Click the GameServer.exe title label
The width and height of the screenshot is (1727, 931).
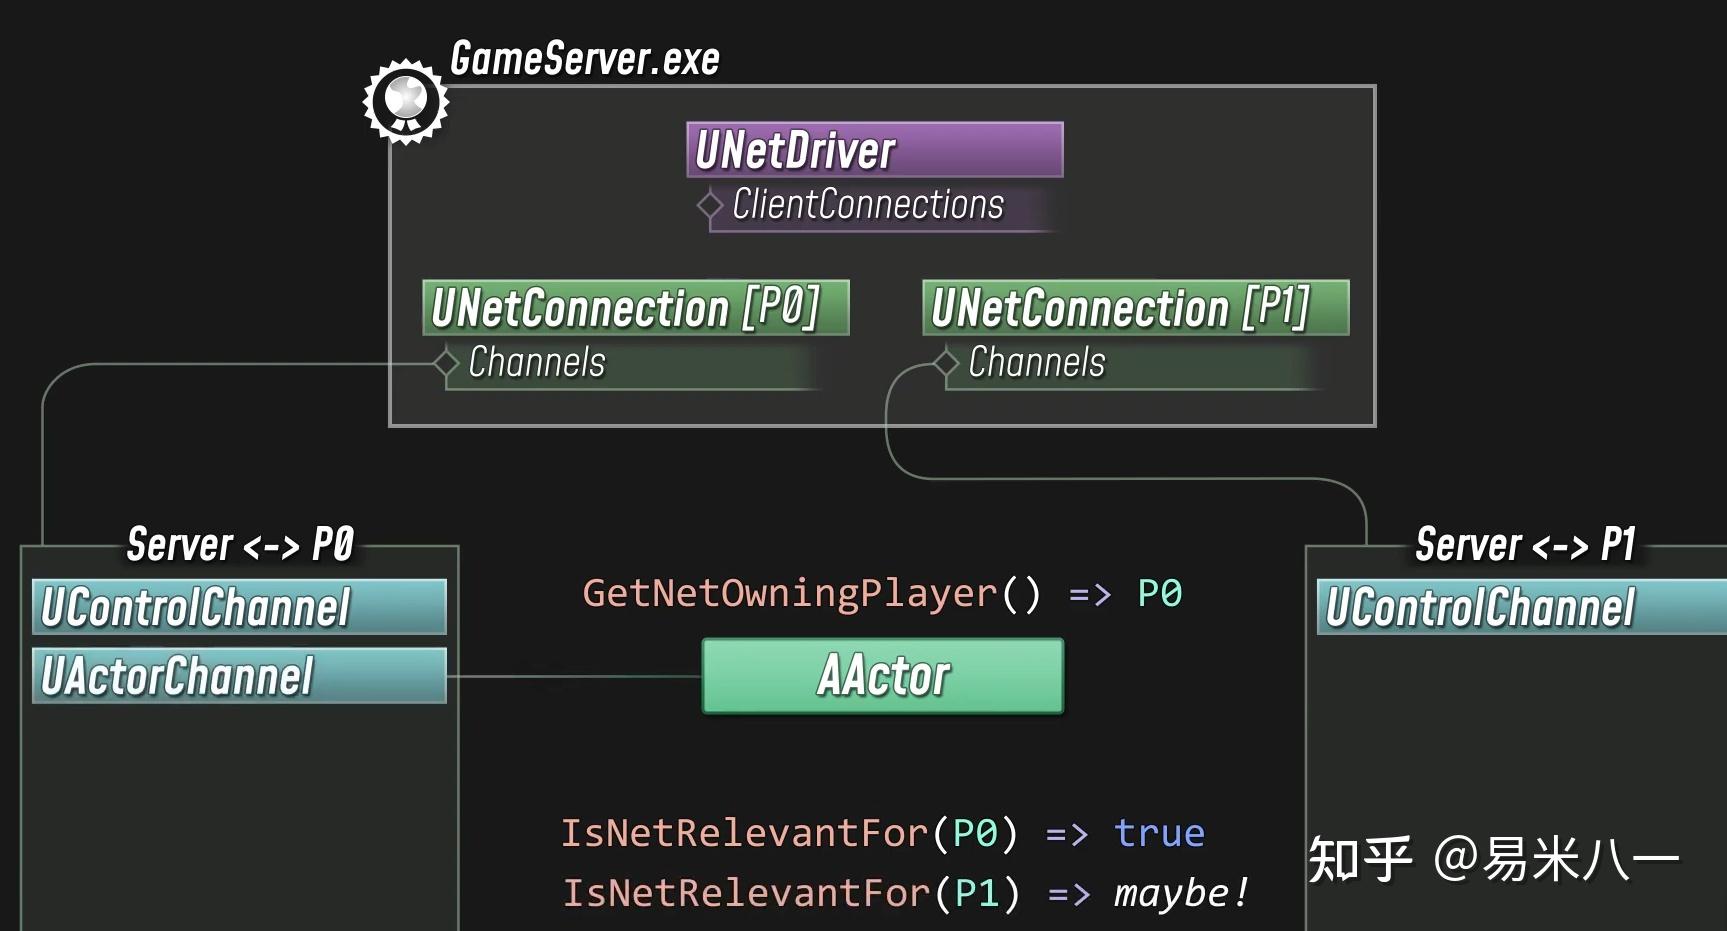coord(585,59)
